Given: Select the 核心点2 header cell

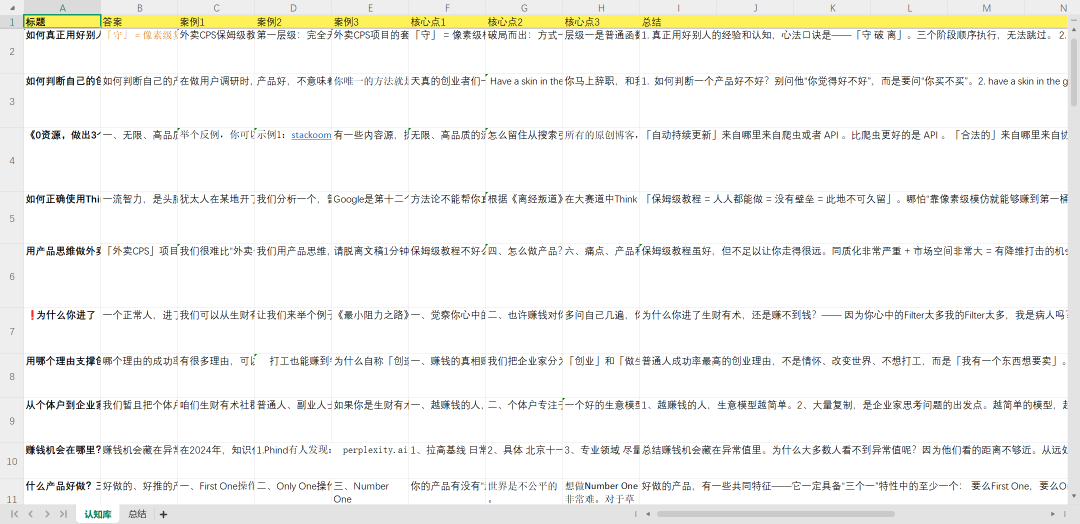Looking at the screenshot, I should (524, 21).
